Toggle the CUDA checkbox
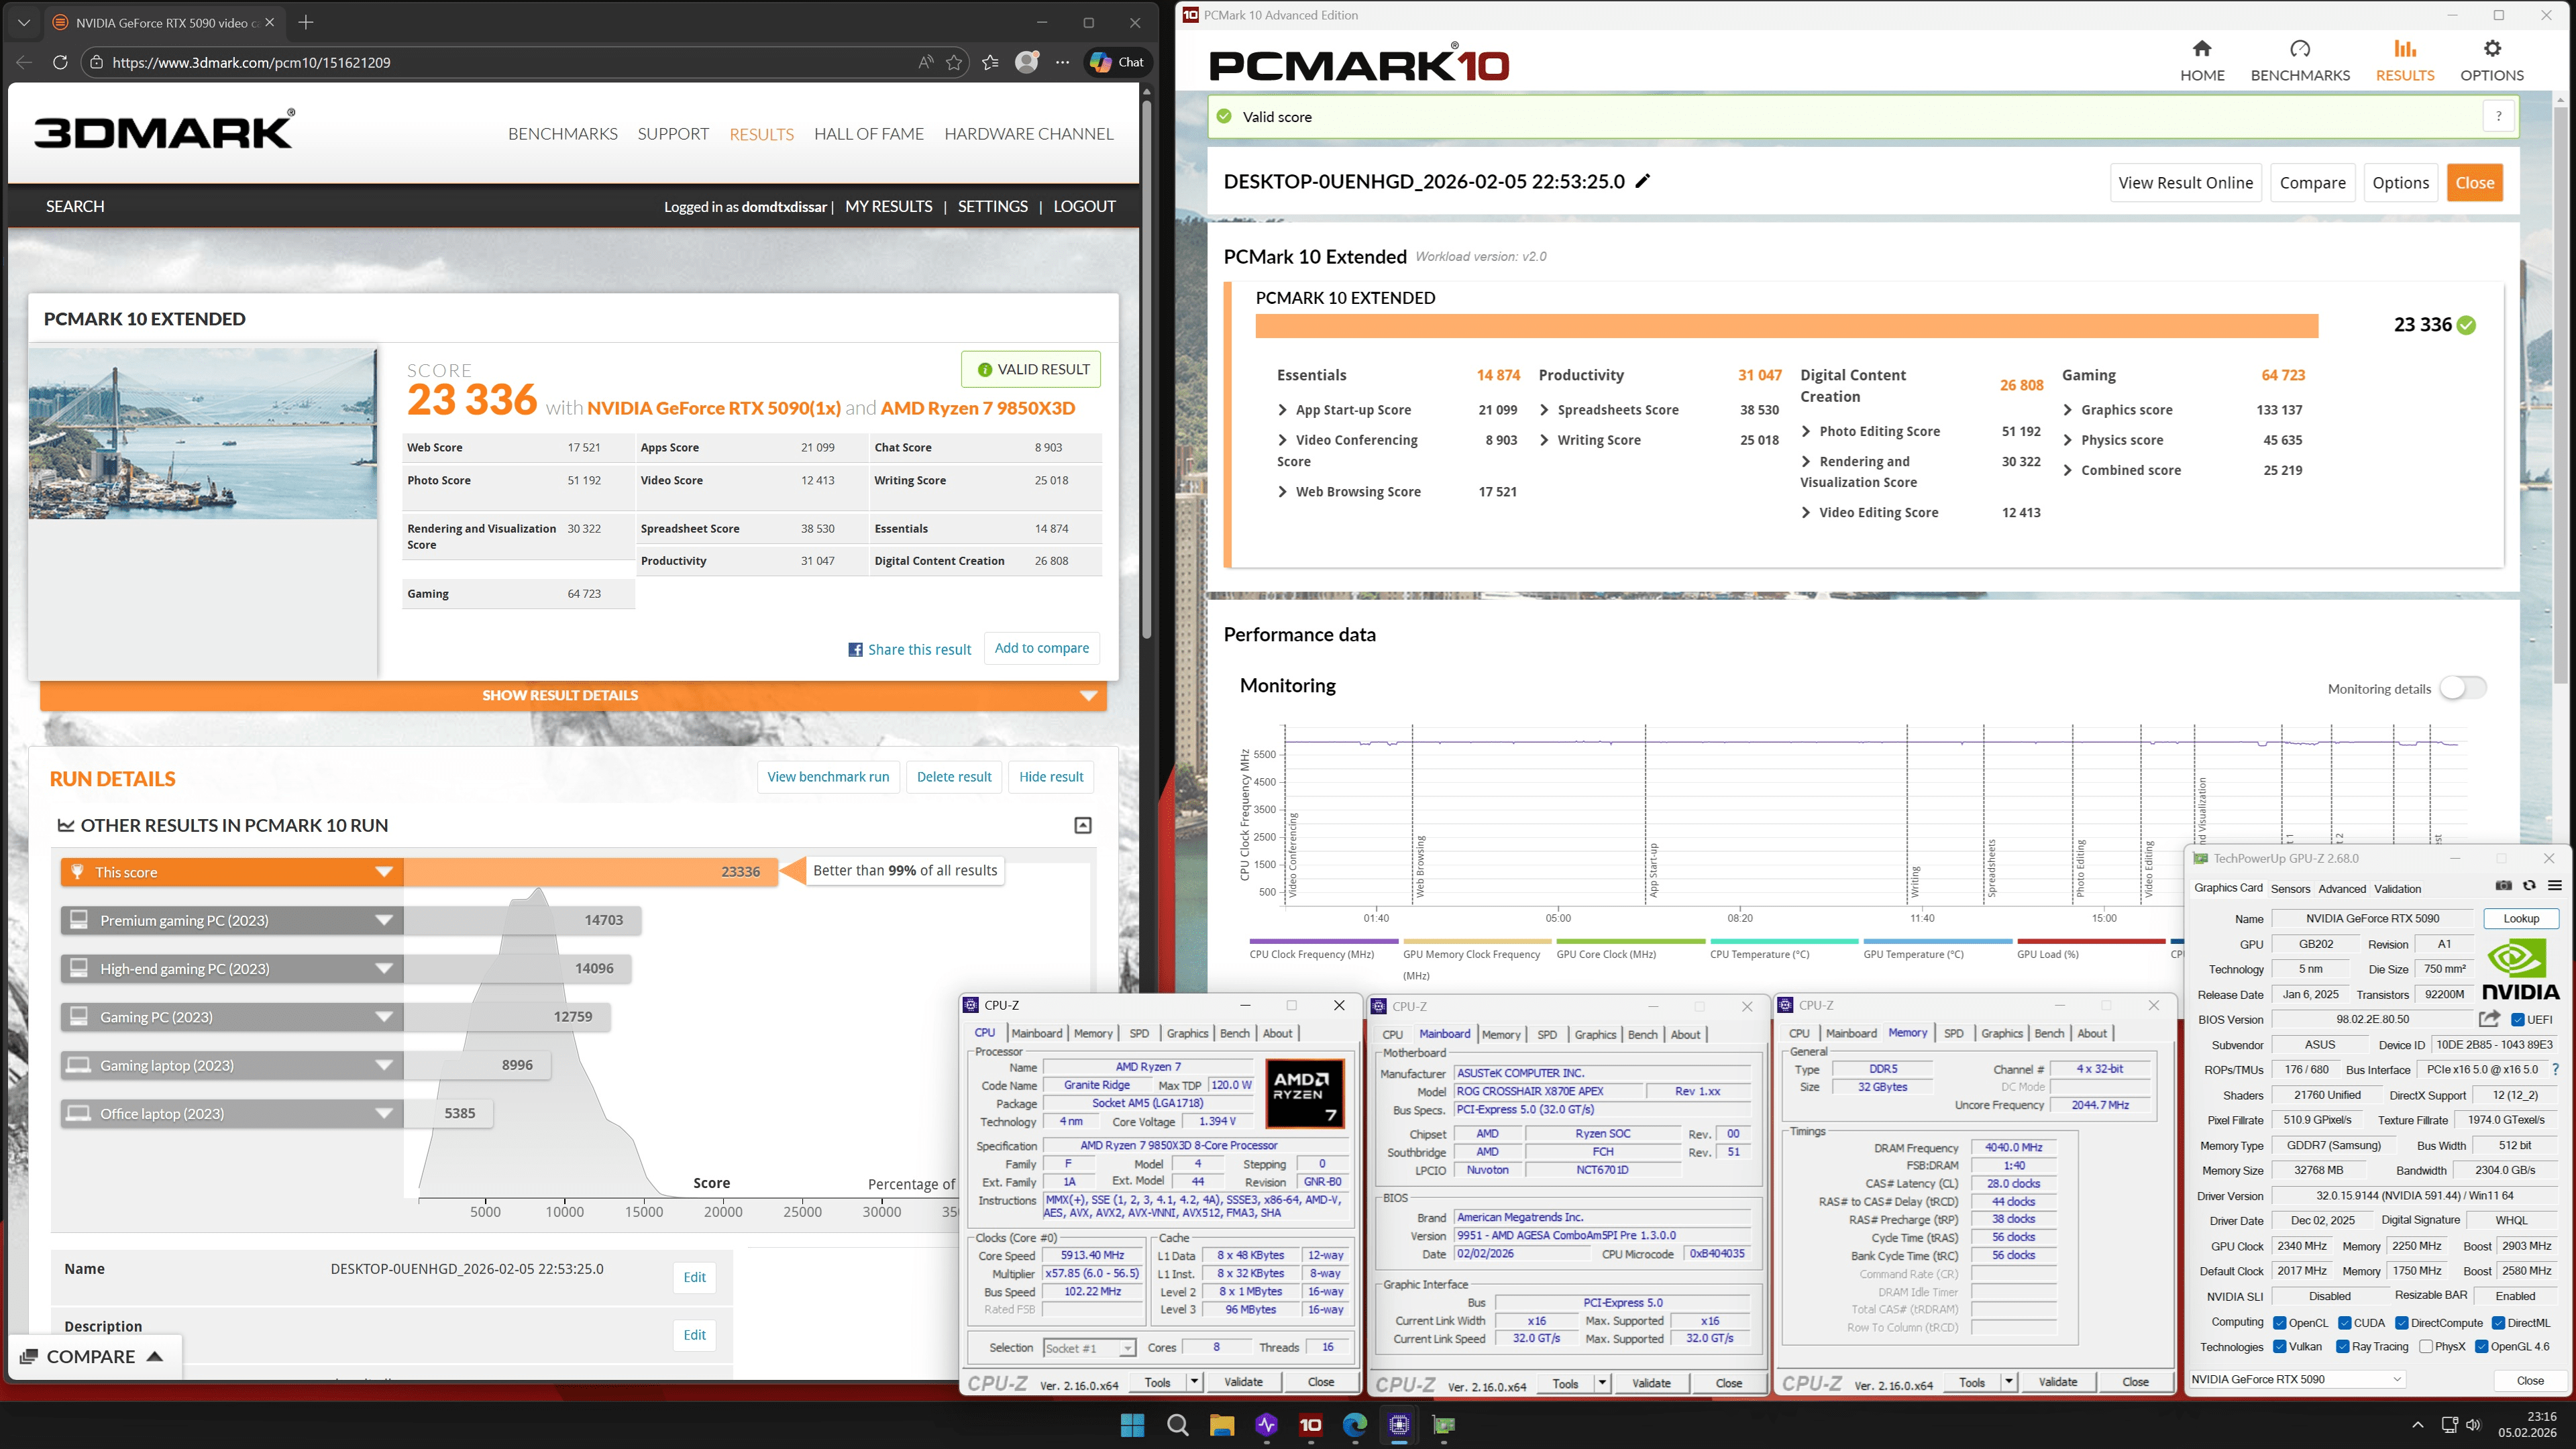The image size is (2576, 1449). (2345, 1323)
